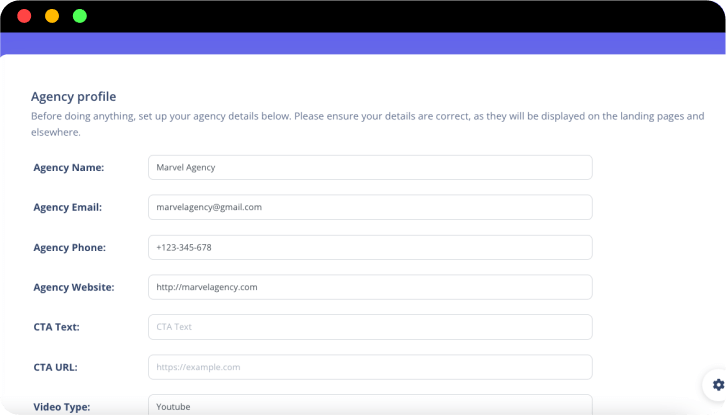Screen dimensions: 726x415
Task: Focus the Agency Name field with Marvel Agency
Action: pos(370,167)
